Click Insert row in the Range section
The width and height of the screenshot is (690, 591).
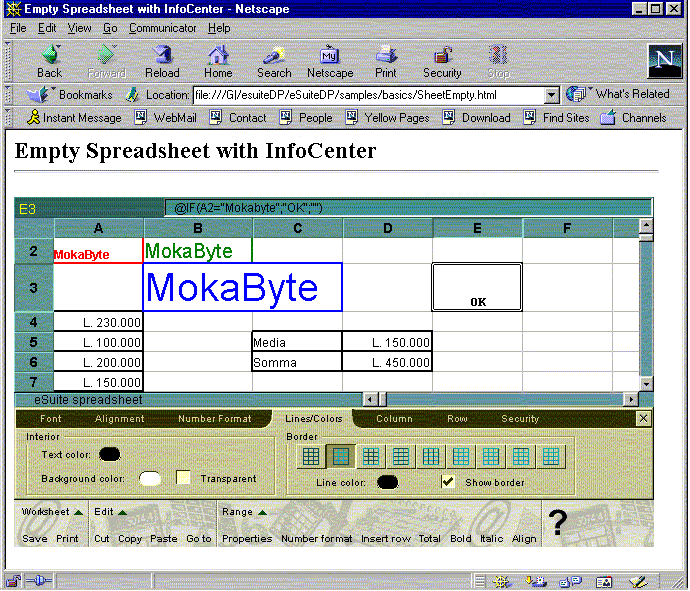pyautogui.click(x=385, y=539)
